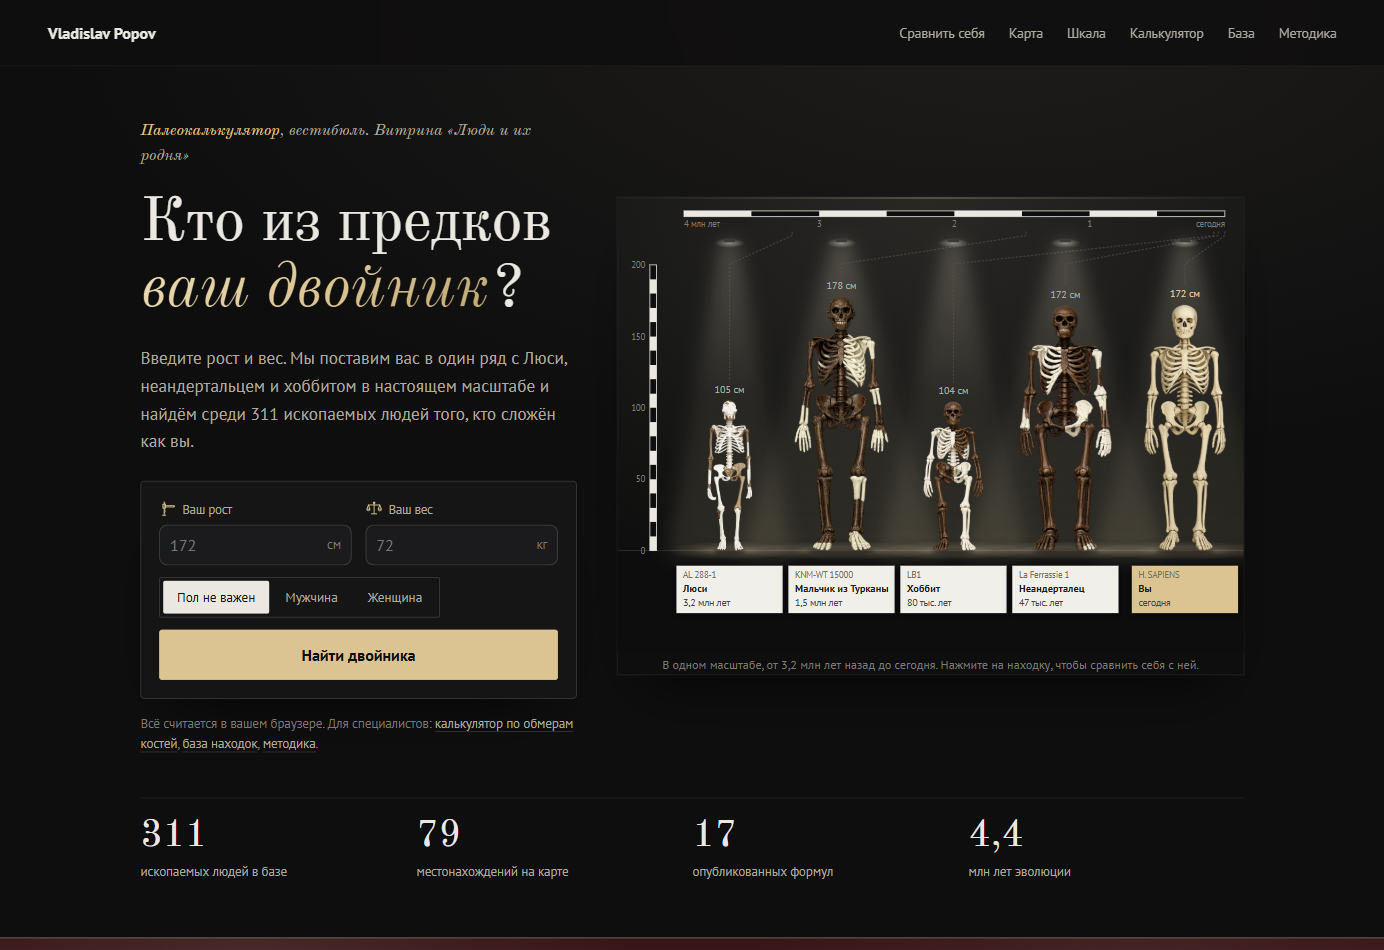Select the Hobbit LB1 skeleton figure
The image size is (1384, 950).
(953, 475)
